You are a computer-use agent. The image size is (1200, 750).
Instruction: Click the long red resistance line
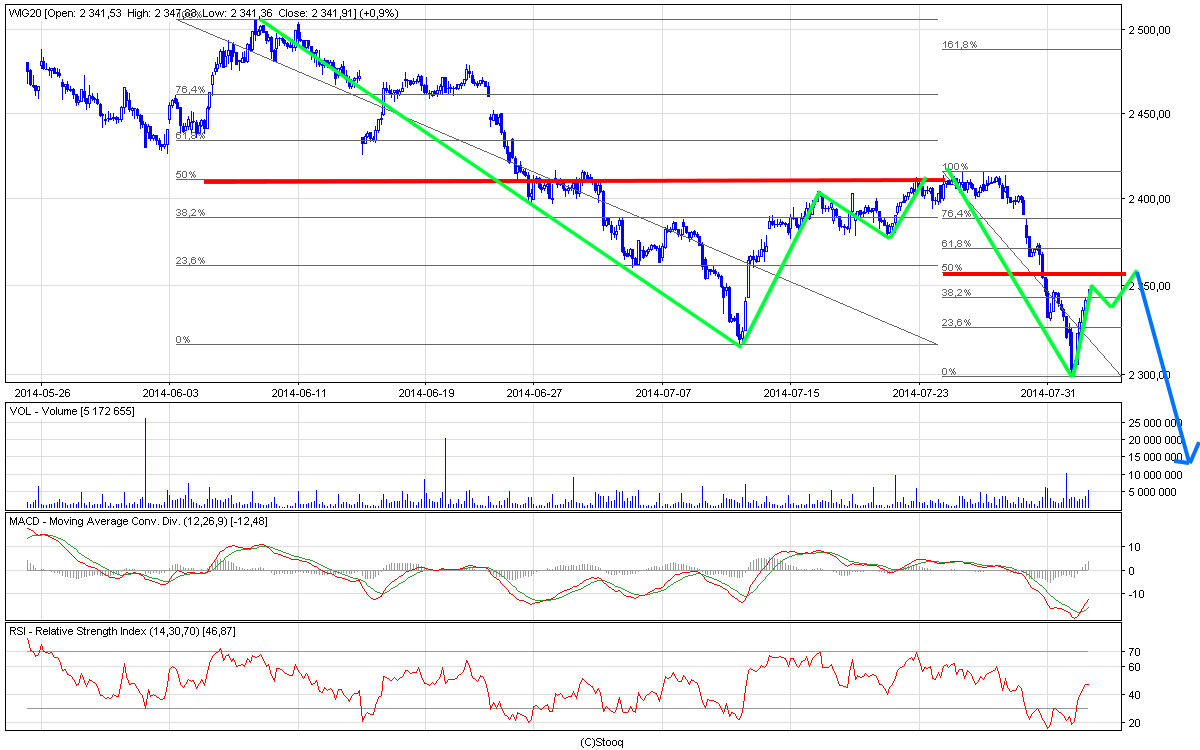click(560, 181)
